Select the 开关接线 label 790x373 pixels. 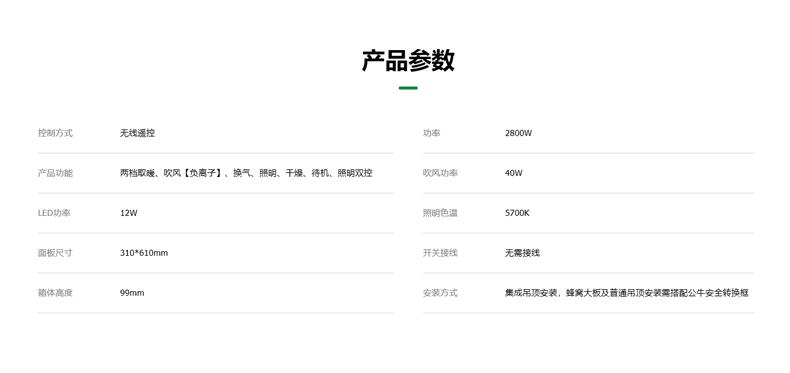(440, 253)
